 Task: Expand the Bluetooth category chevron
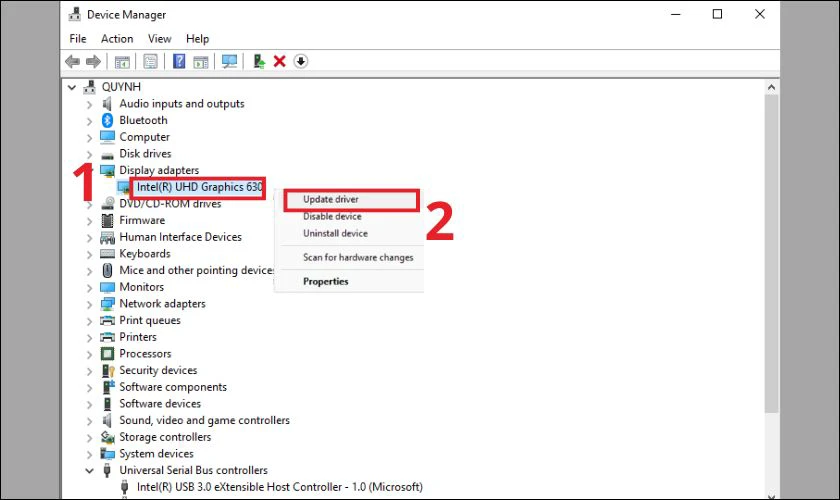(89, 121)
